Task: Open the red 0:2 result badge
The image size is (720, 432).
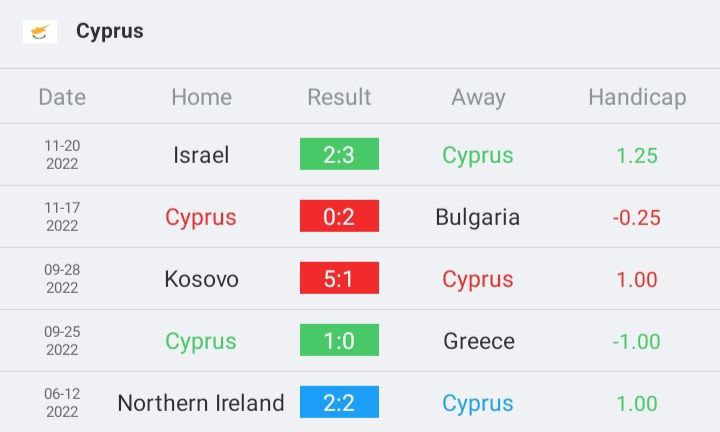Action: coord(339,216)
